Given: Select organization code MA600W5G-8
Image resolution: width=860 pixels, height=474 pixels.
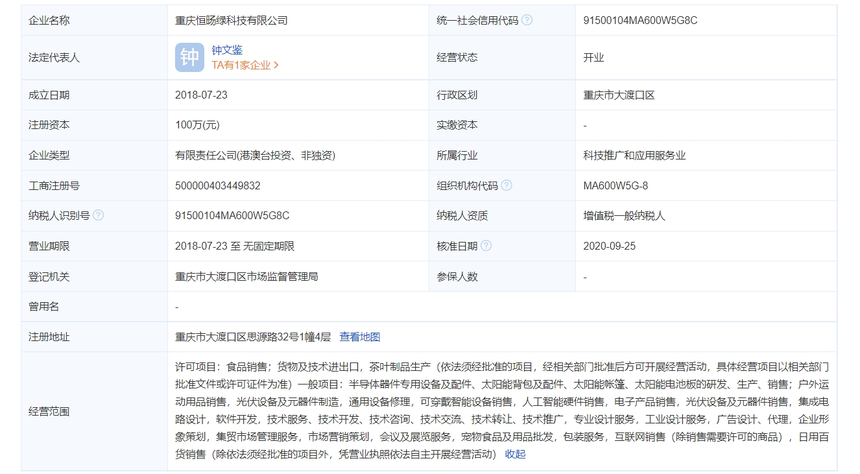Looking at the screenshot, I should tap(615, 186).
